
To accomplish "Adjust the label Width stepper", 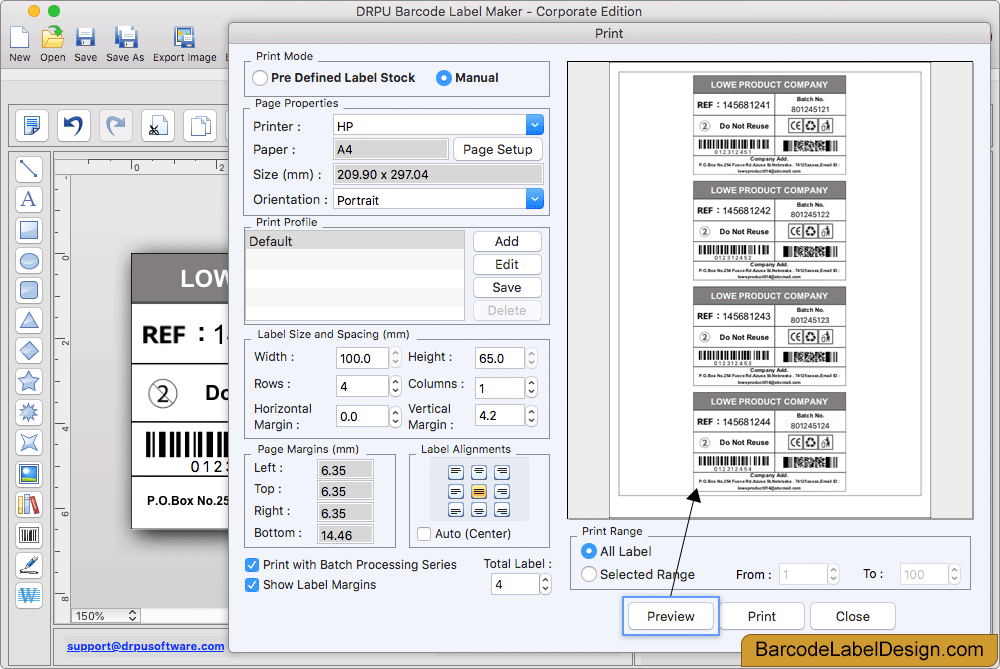I will 395,358.
